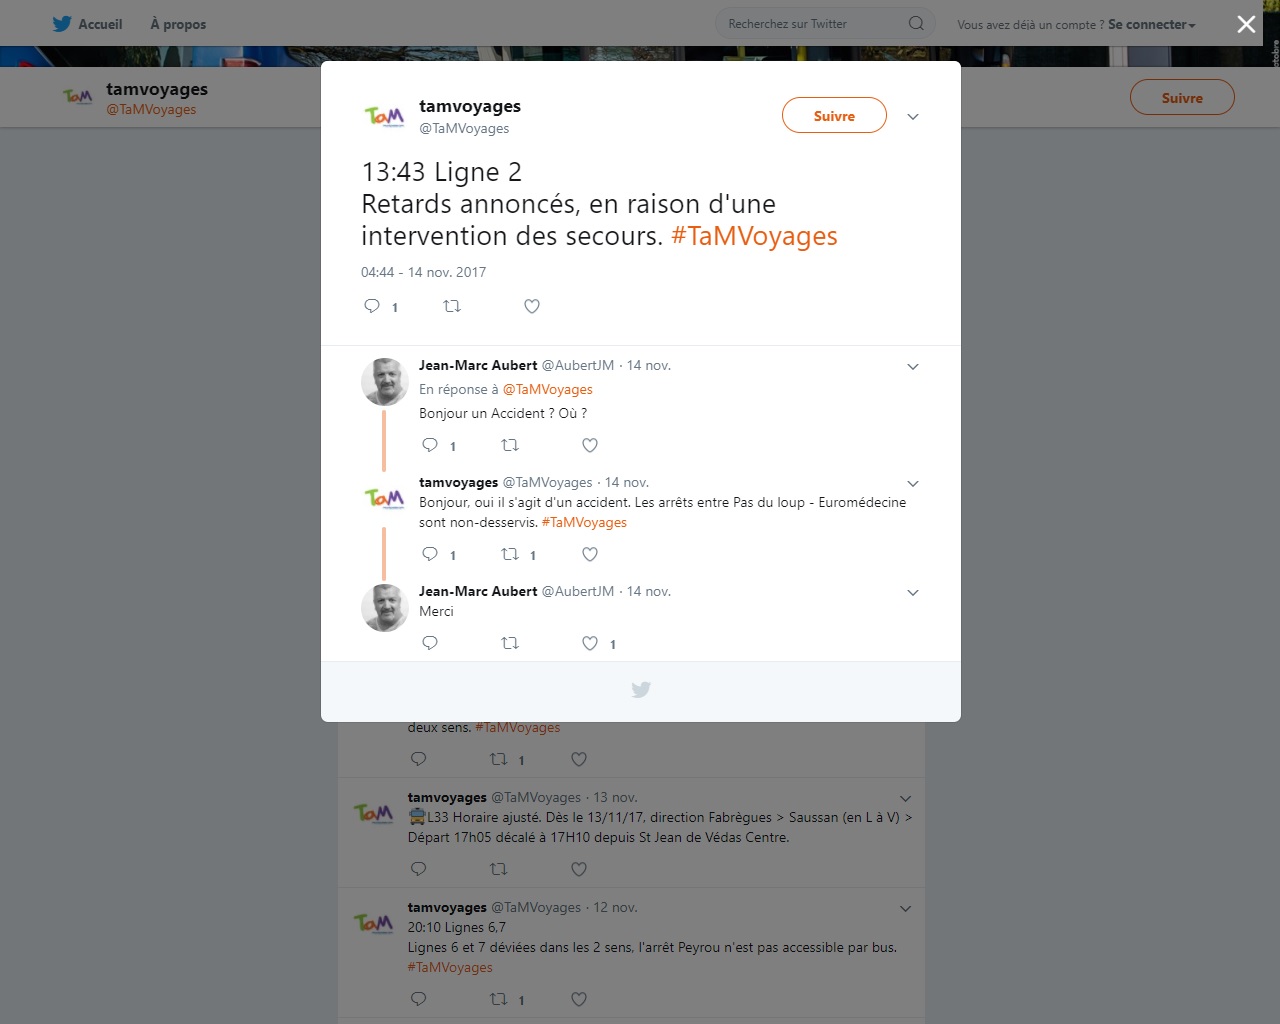The image size is (1280, 1024).
Task: Retweet the main 13:43 Ligne 2 tweet
Action: click(452, 306)
